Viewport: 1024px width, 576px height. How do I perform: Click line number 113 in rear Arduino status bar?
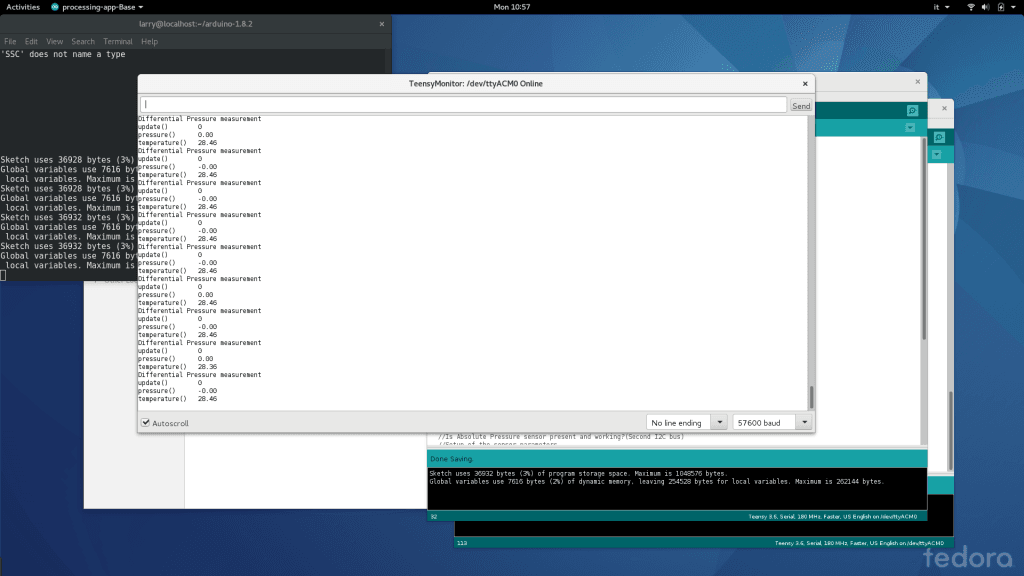[462, 543]
